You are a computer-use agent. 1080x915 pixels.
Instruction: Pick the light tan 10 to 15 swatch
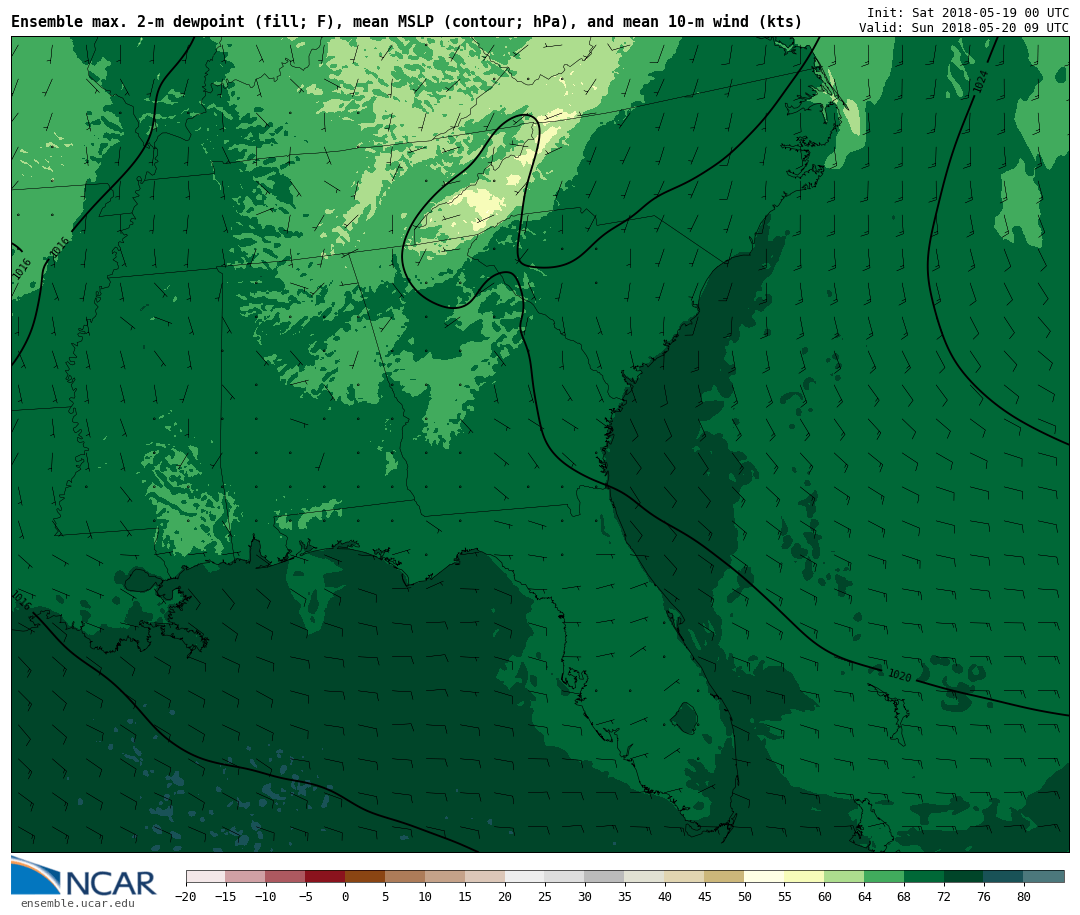(446, 877)
